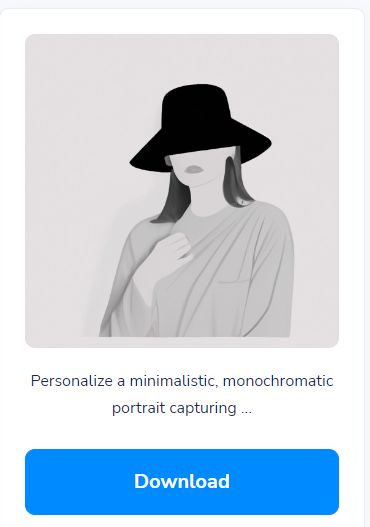Screen dimensions: 370x527
Task: Open the monochromatic portrait thumbnail
Action: pos(182,191)
